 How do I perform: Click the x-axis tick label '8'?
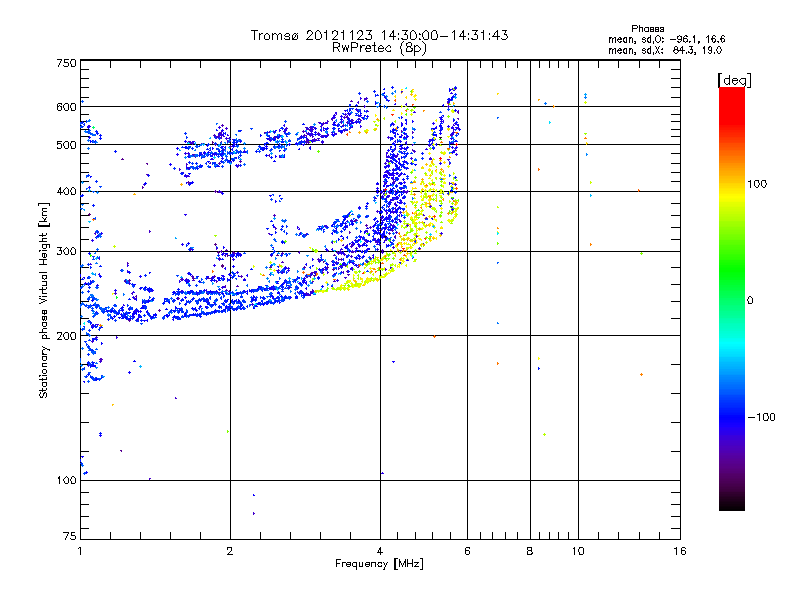click(x=530, y=551)
